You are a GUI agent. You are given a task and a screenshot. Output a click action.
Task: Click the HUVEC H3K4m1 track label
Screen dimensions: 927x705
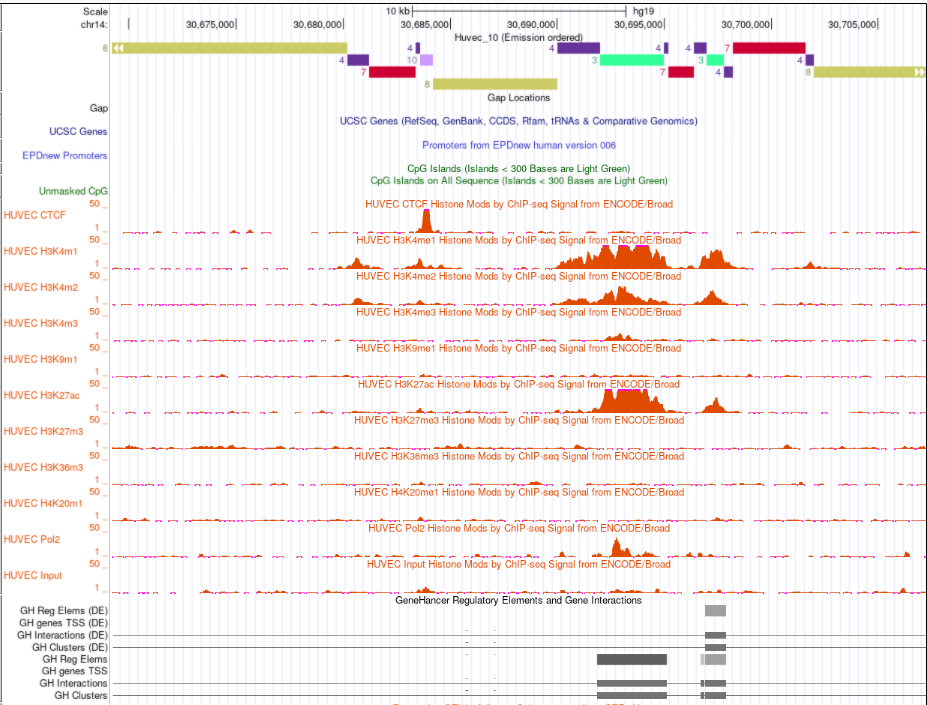pos(40,251)
